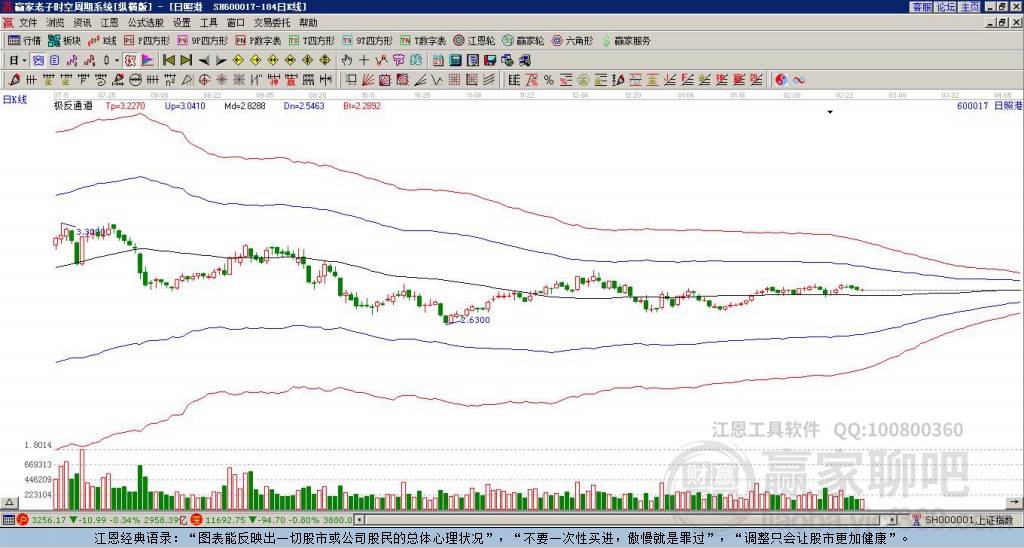Click the black left arrow icon

pos(204,61)
